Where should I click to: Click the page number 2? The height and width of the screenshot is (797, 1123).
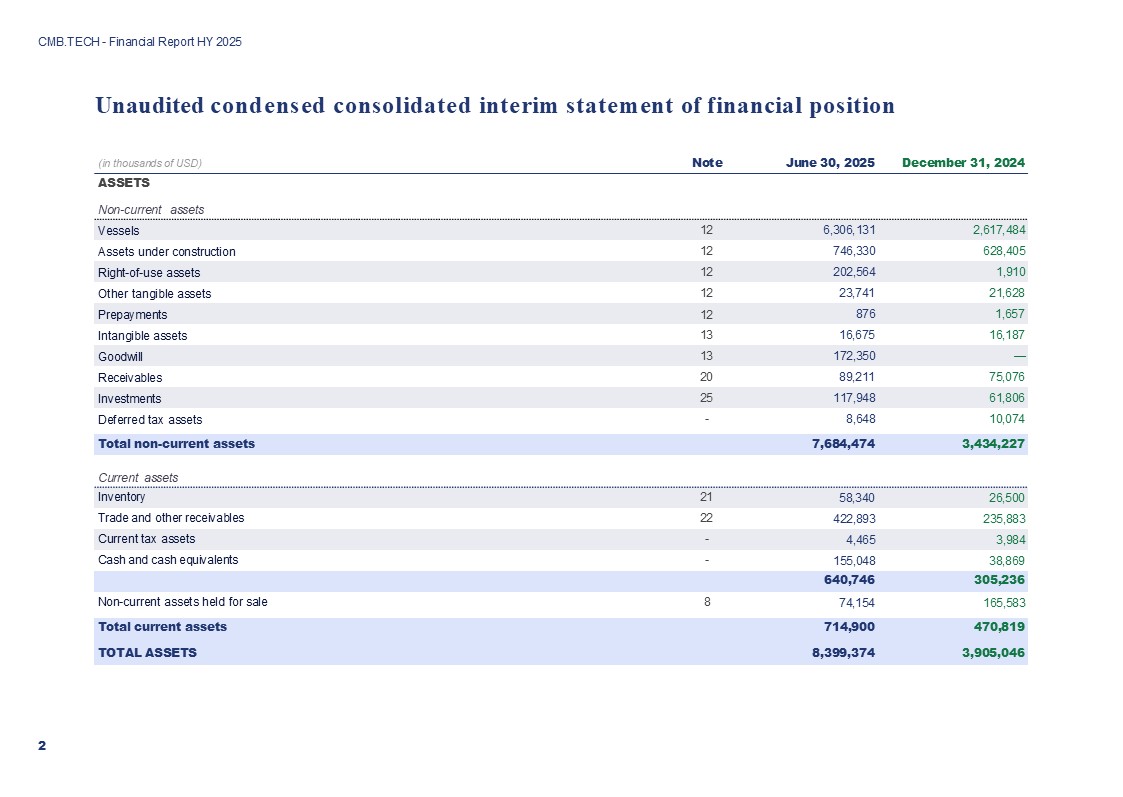point(42,746)
